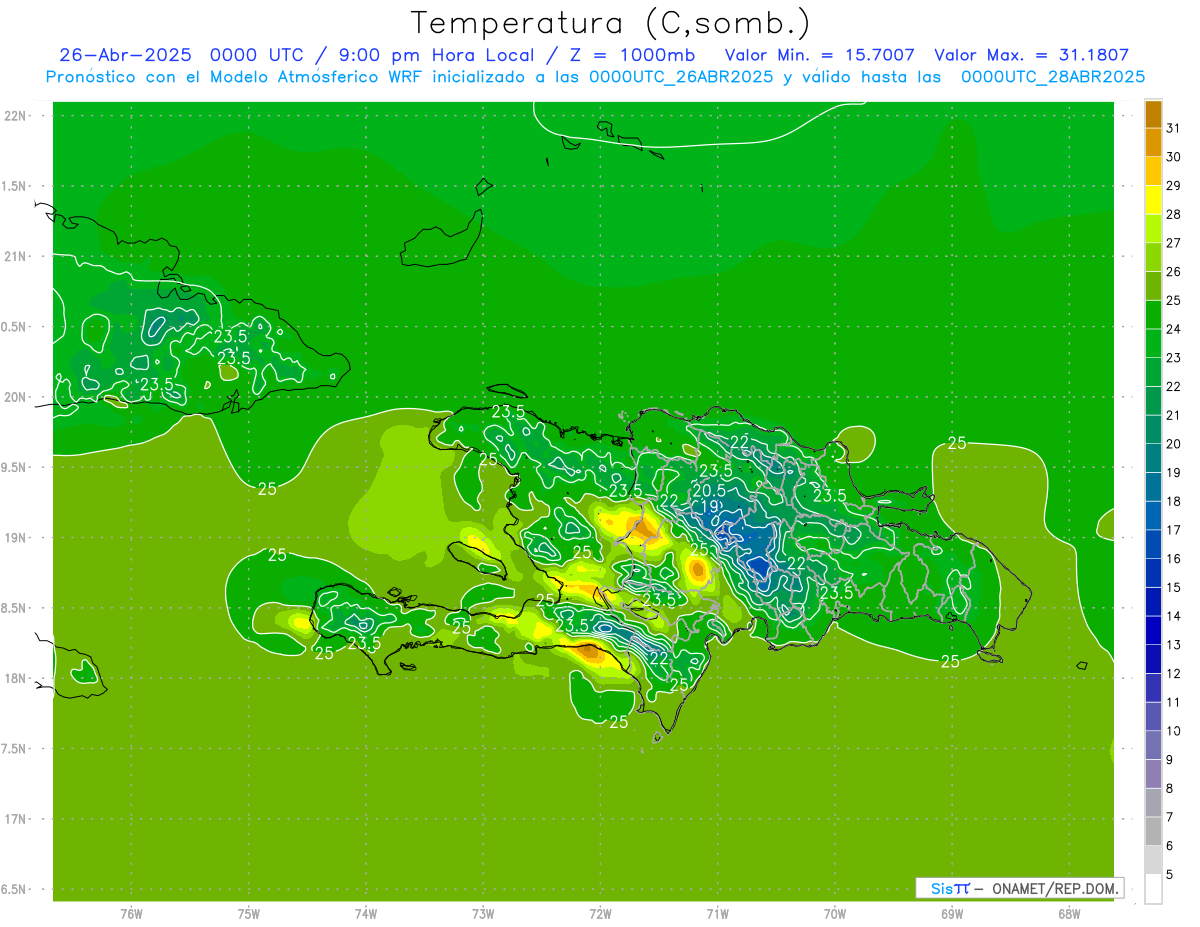Viewport: 1200px width, 927px height.
Task: Click blue legend swatch between 16 and 17
Action: (1153, 545)
